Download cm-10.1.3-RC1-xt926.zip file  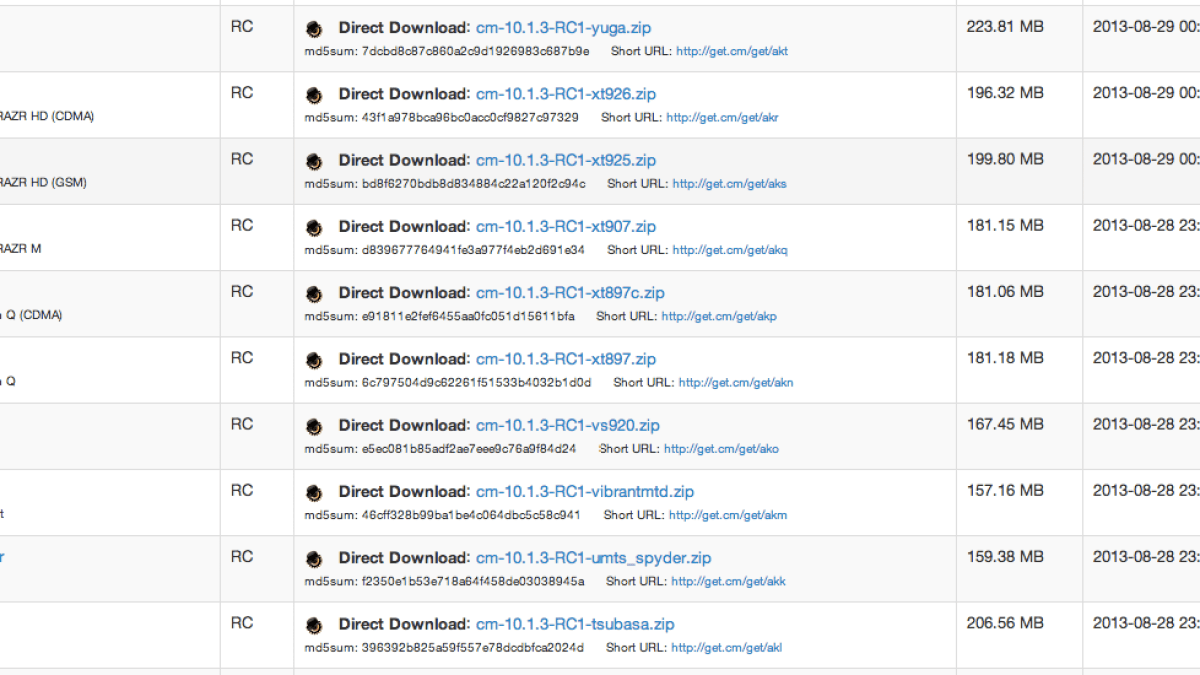point(566,94)
